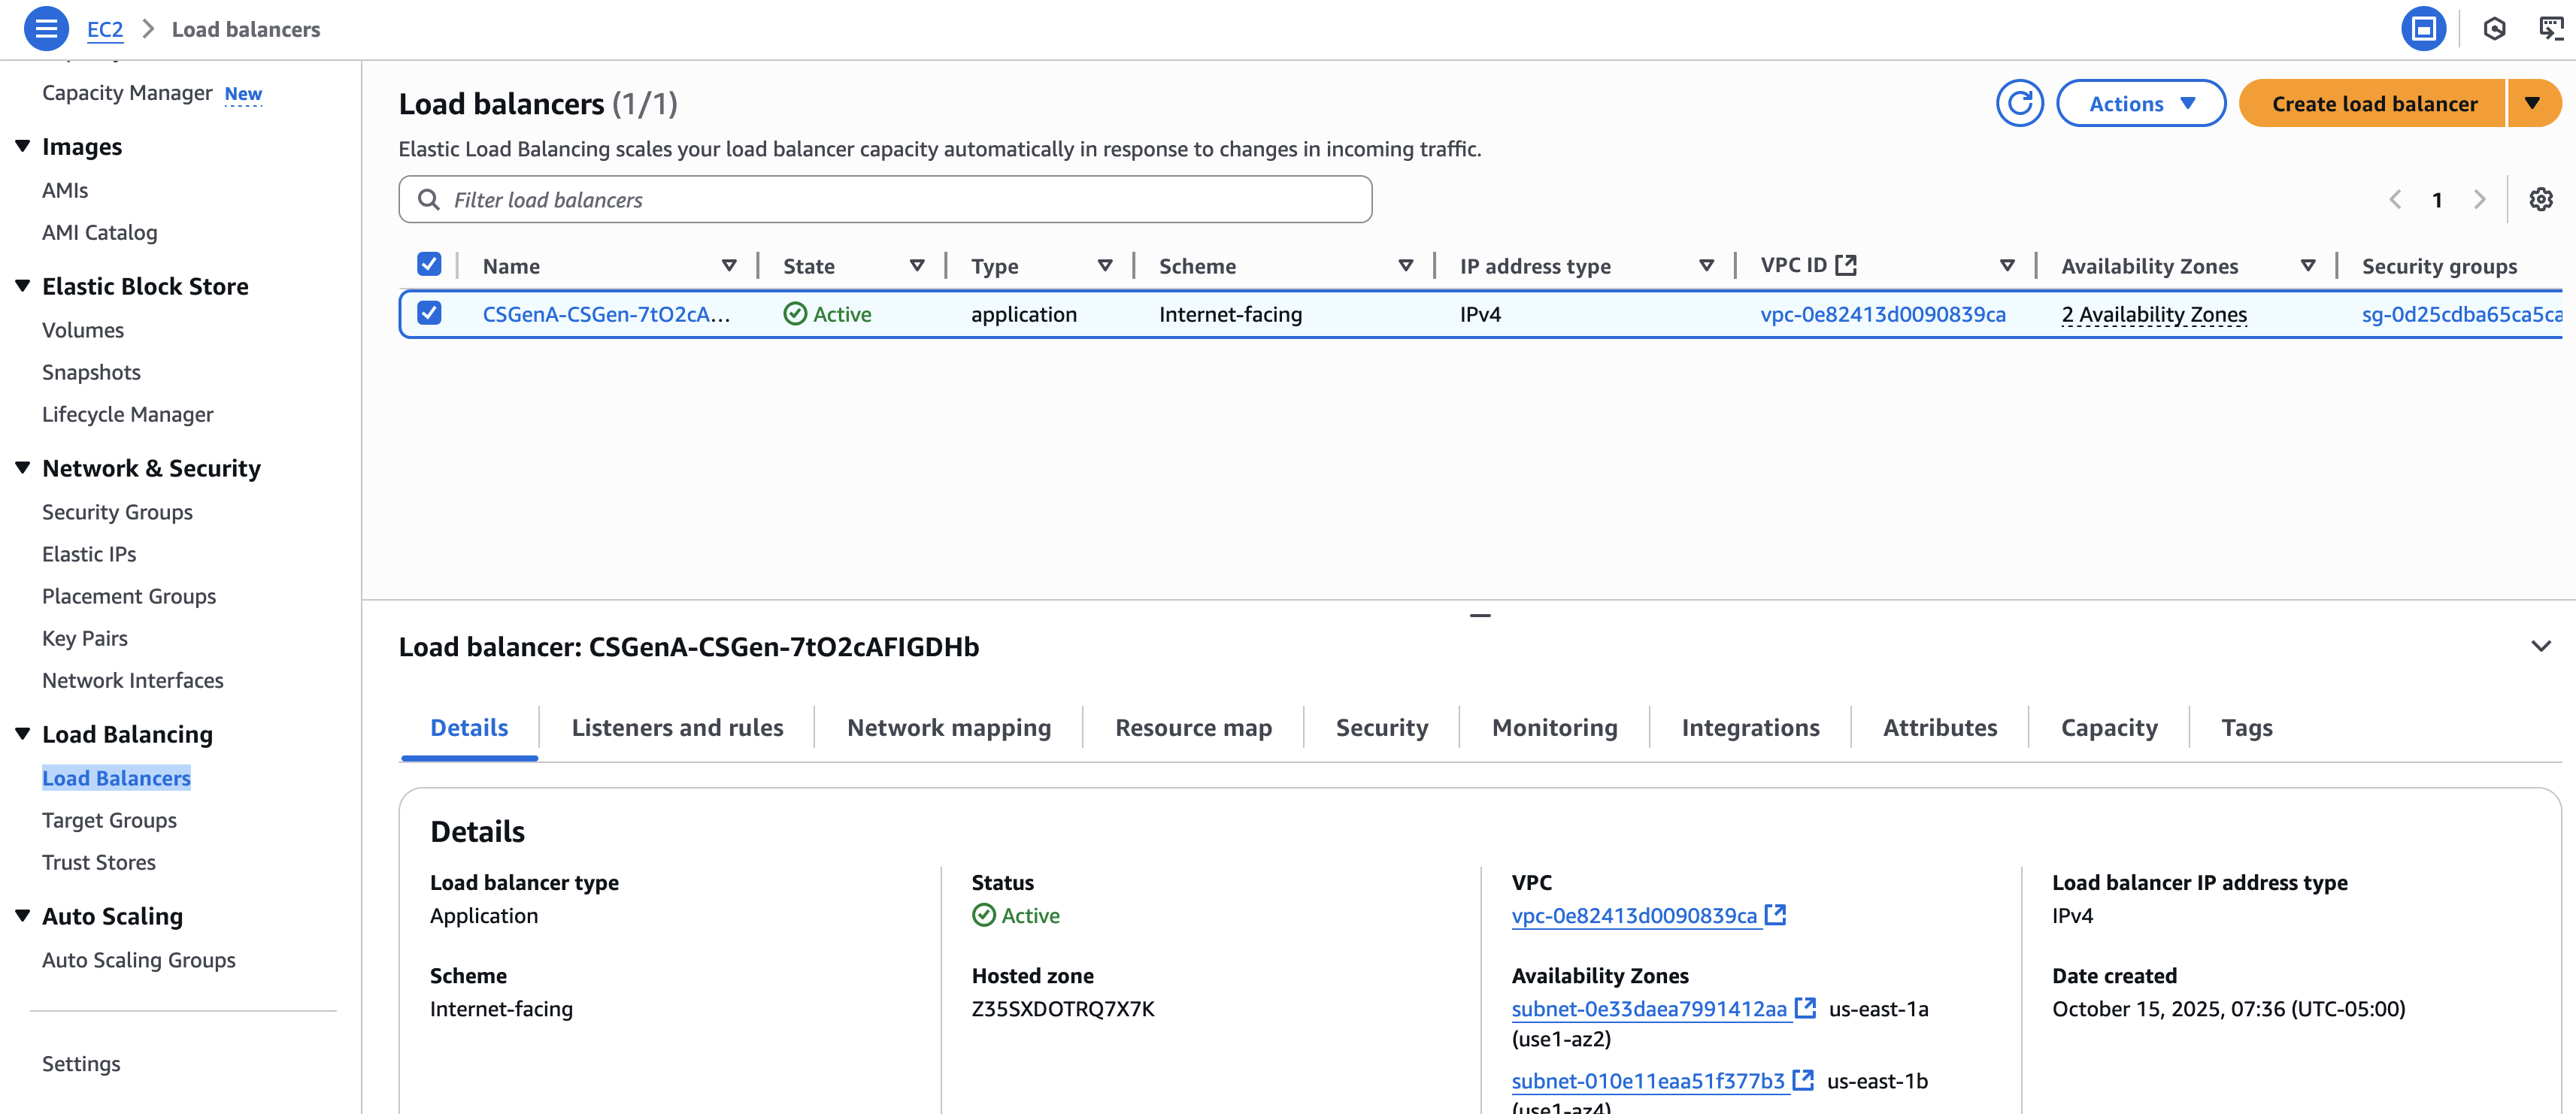
Task: Open table preferences gear icon
Action: coord(2540,200)
